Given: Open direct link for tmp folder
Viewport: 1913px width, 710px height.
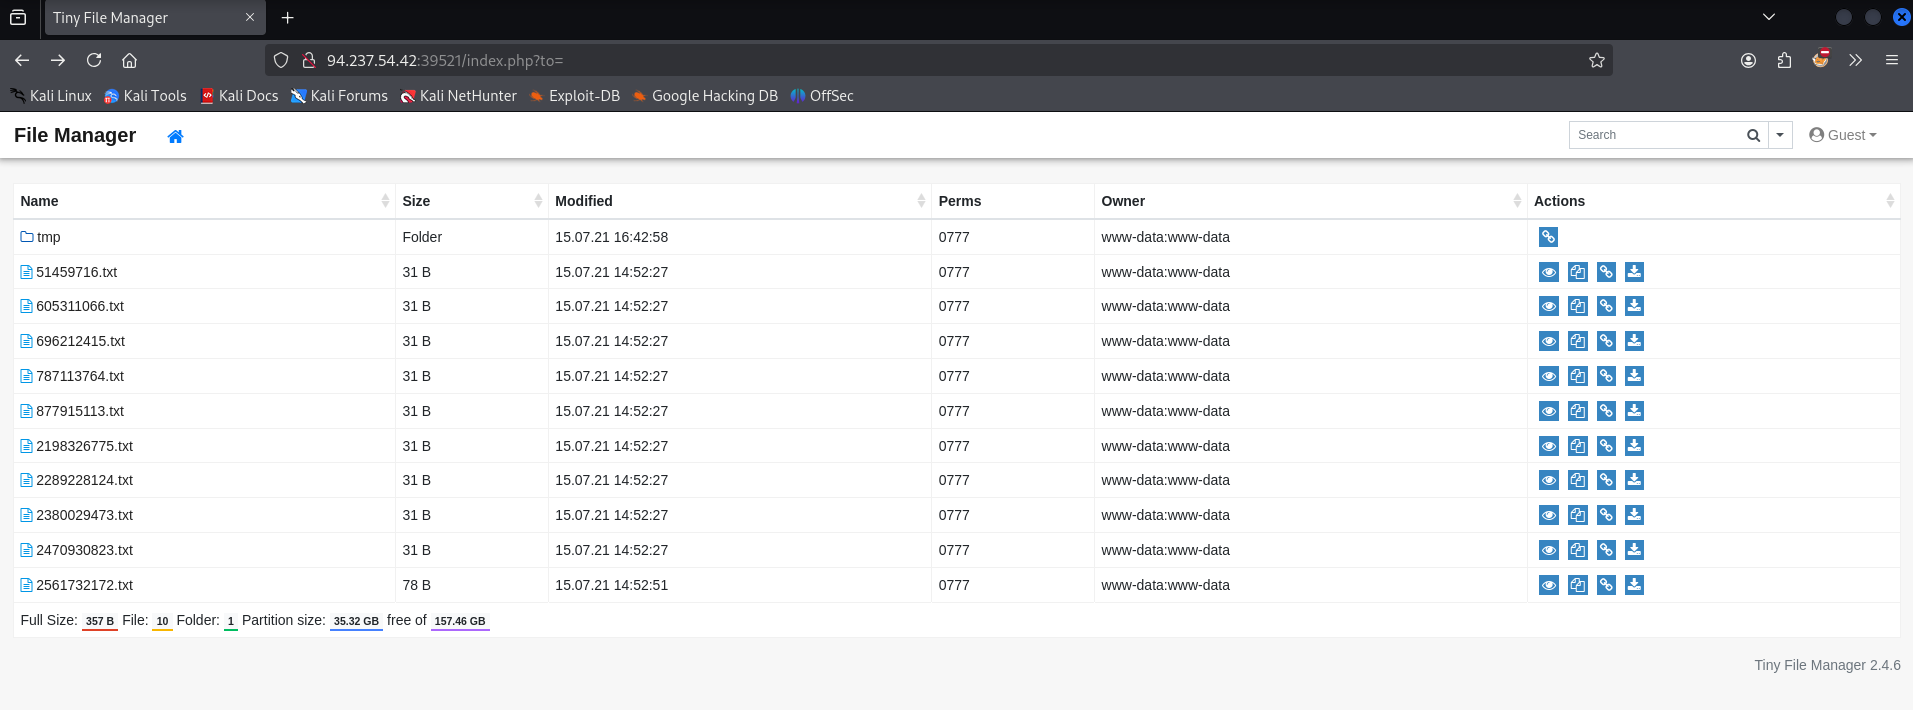Looking at the screenshot, I should pyautogui.click(x=1548, y=237).
